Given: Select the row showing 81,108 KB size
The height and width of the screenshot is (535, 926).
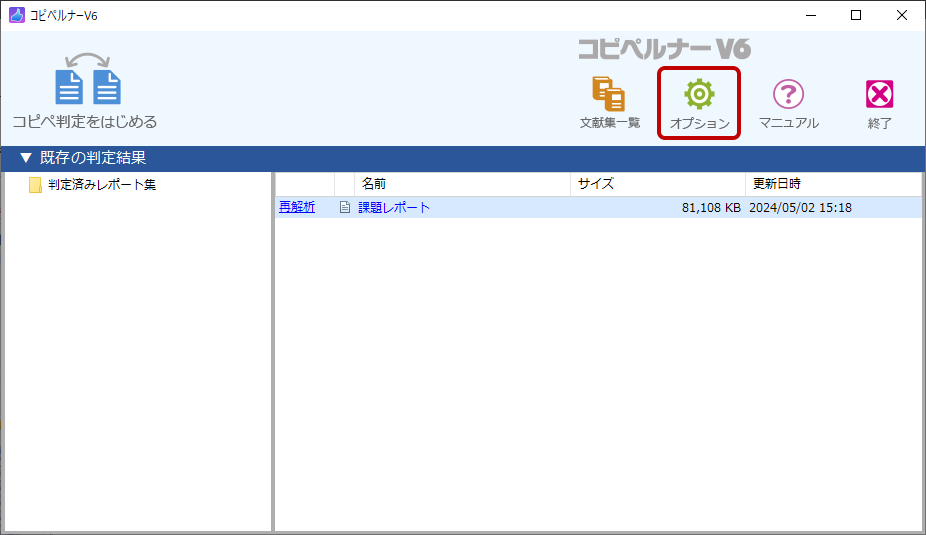Looking at the screenshot, I should click(710, 208).
